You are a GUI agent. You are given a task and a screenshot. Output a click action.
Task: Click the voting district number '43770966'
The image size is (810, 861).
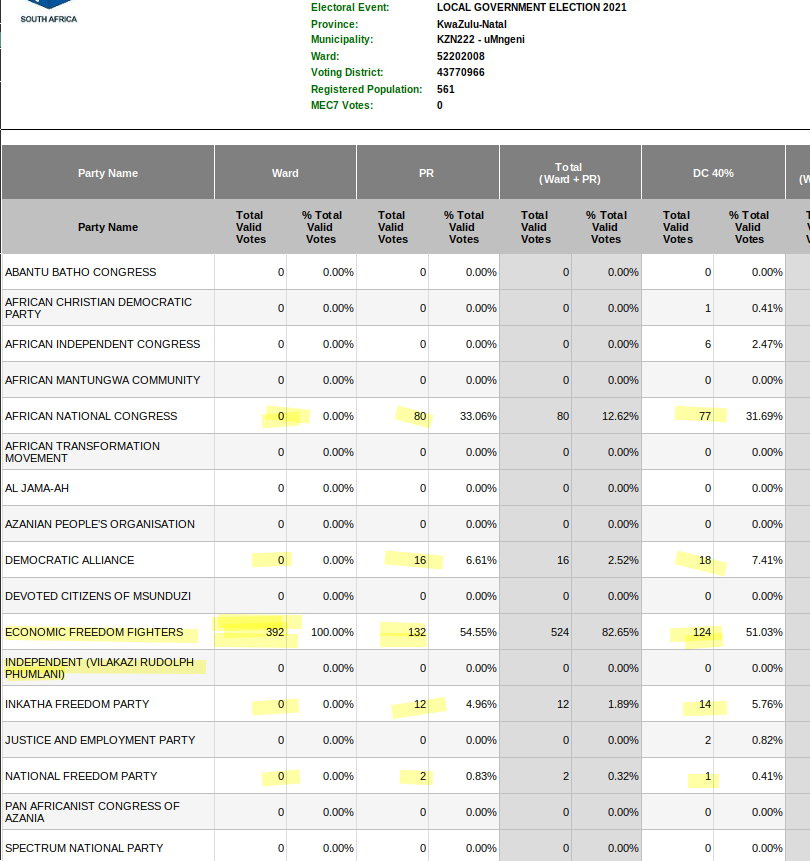coord(460,72)
